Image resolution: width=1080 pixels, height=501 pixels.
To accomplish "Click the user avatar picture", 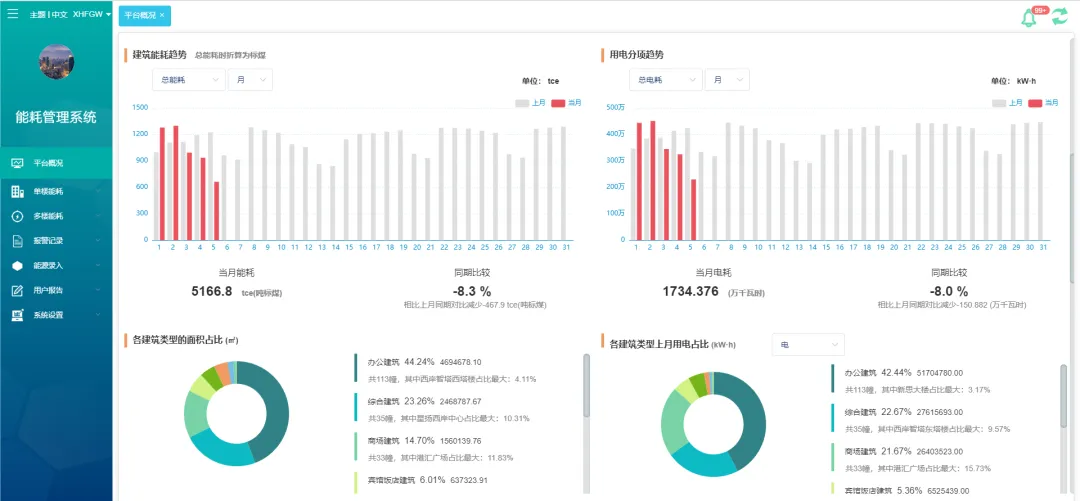I will coord(56,62).
